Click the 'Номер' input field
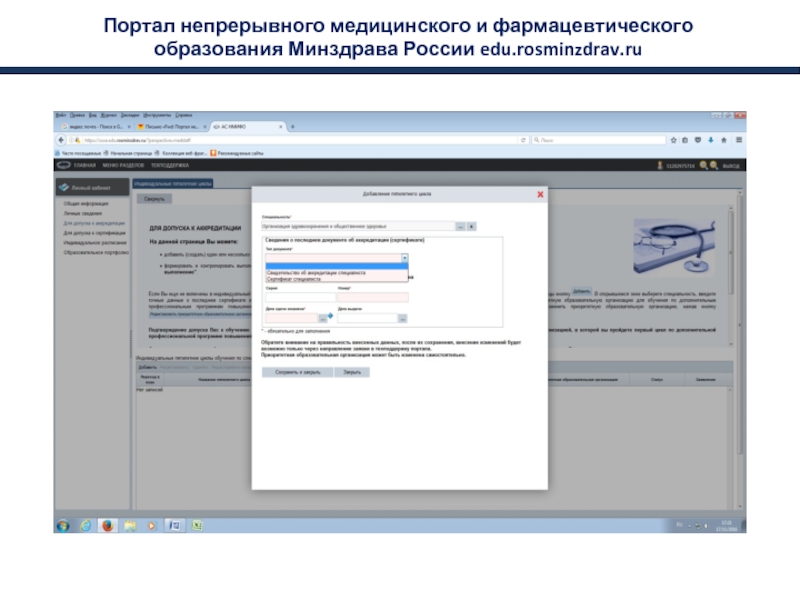Screen dimensions: 800x600 373,297
